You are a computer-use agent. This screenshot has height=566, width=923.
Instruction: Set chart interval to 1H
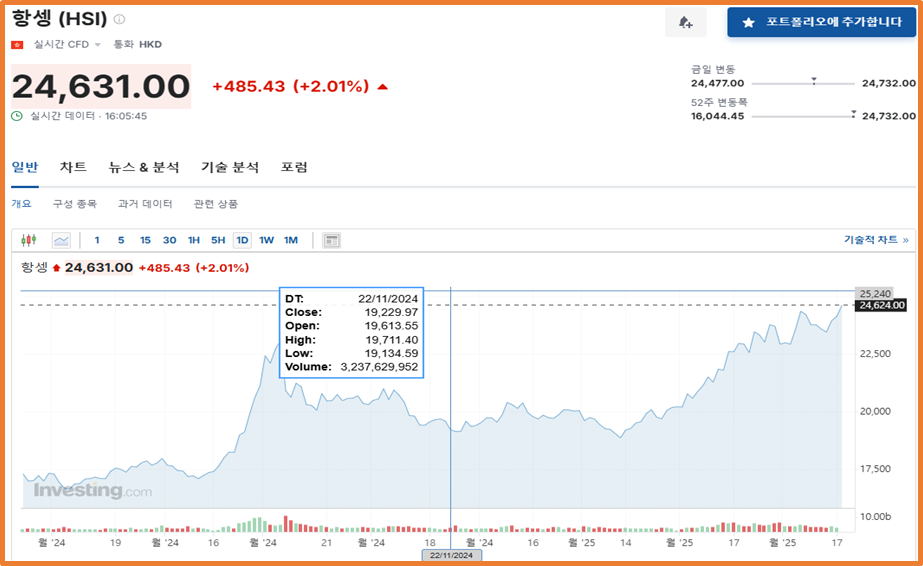[194, 240]
